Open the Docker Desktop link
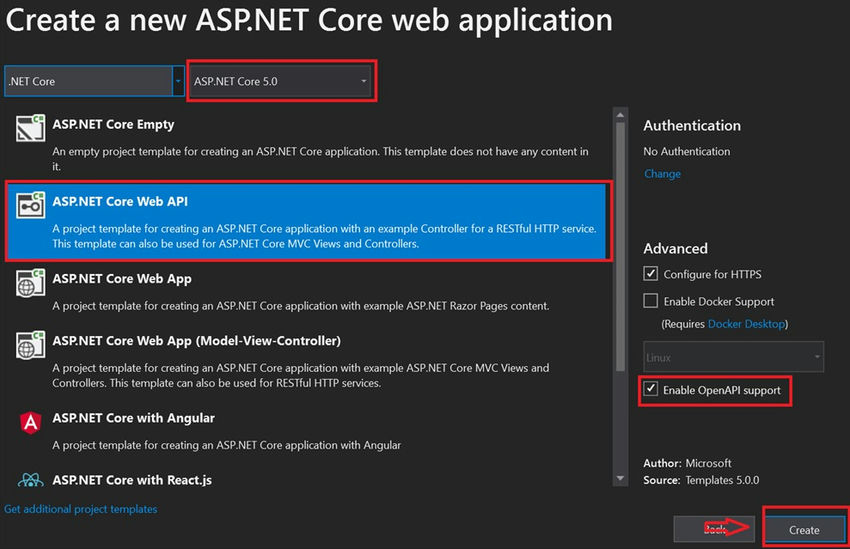The width and height of the screenshot is (850, 549). coord(746,324)
